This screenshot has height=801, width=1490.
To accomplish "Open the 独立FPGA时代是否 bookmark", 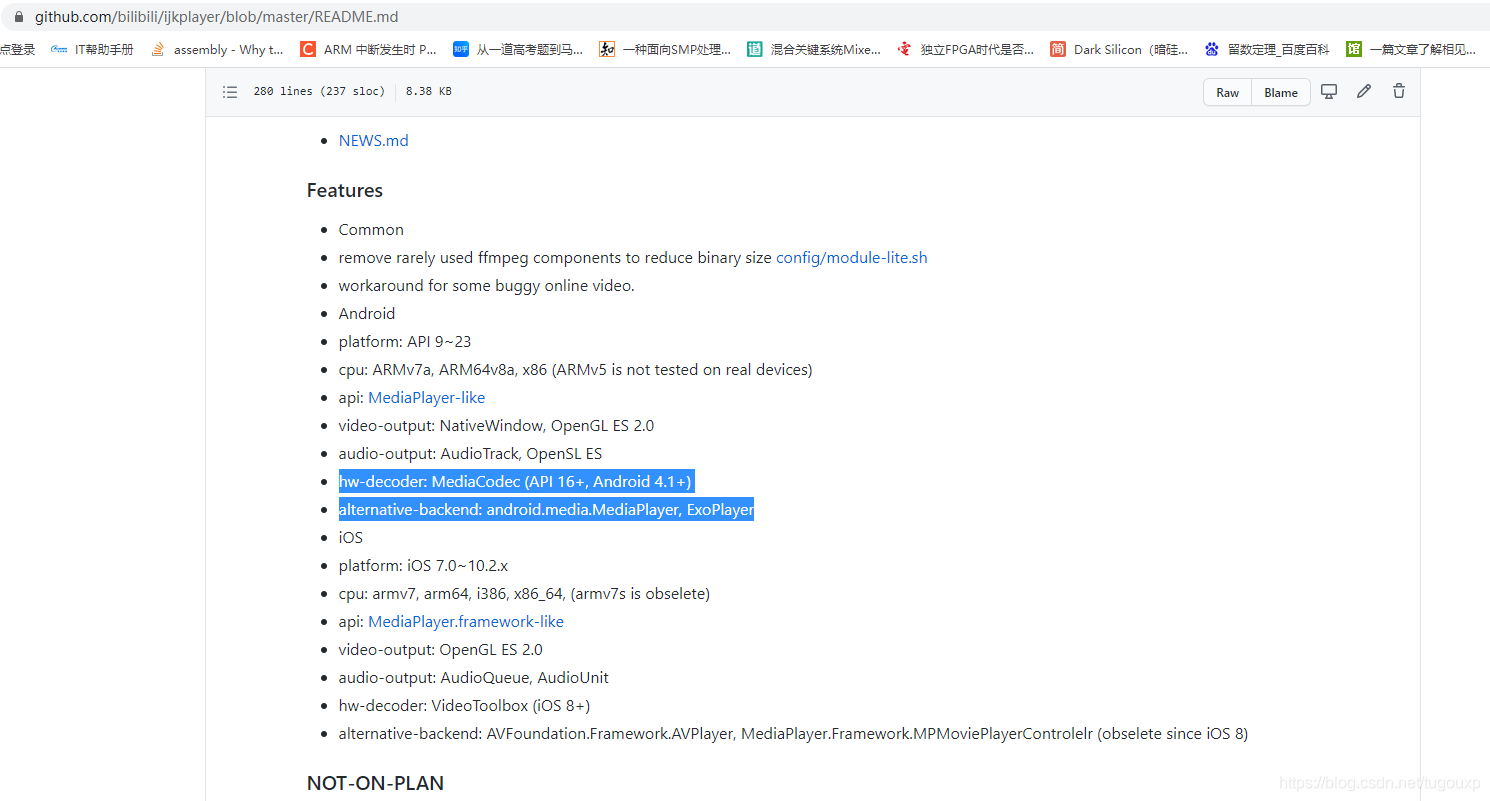I will tap(966, 49).
